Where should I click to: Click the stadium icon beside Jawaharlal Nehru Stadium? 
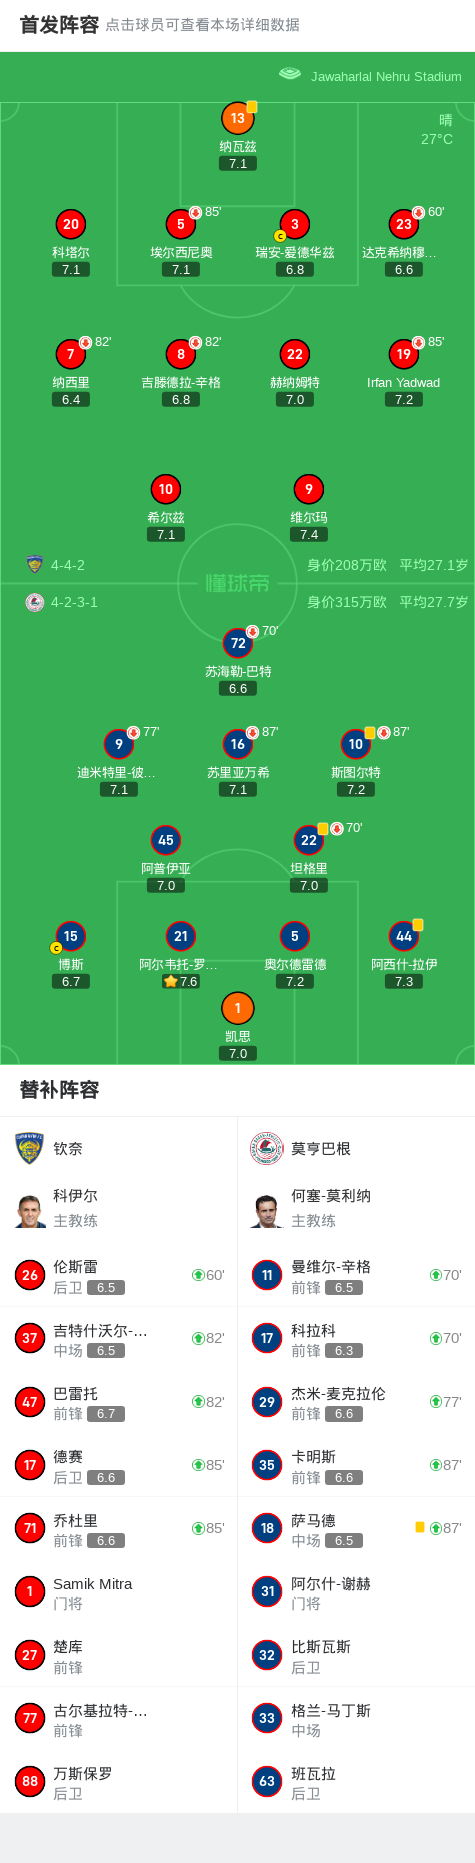pyautogui.click(x=290, y=73)
